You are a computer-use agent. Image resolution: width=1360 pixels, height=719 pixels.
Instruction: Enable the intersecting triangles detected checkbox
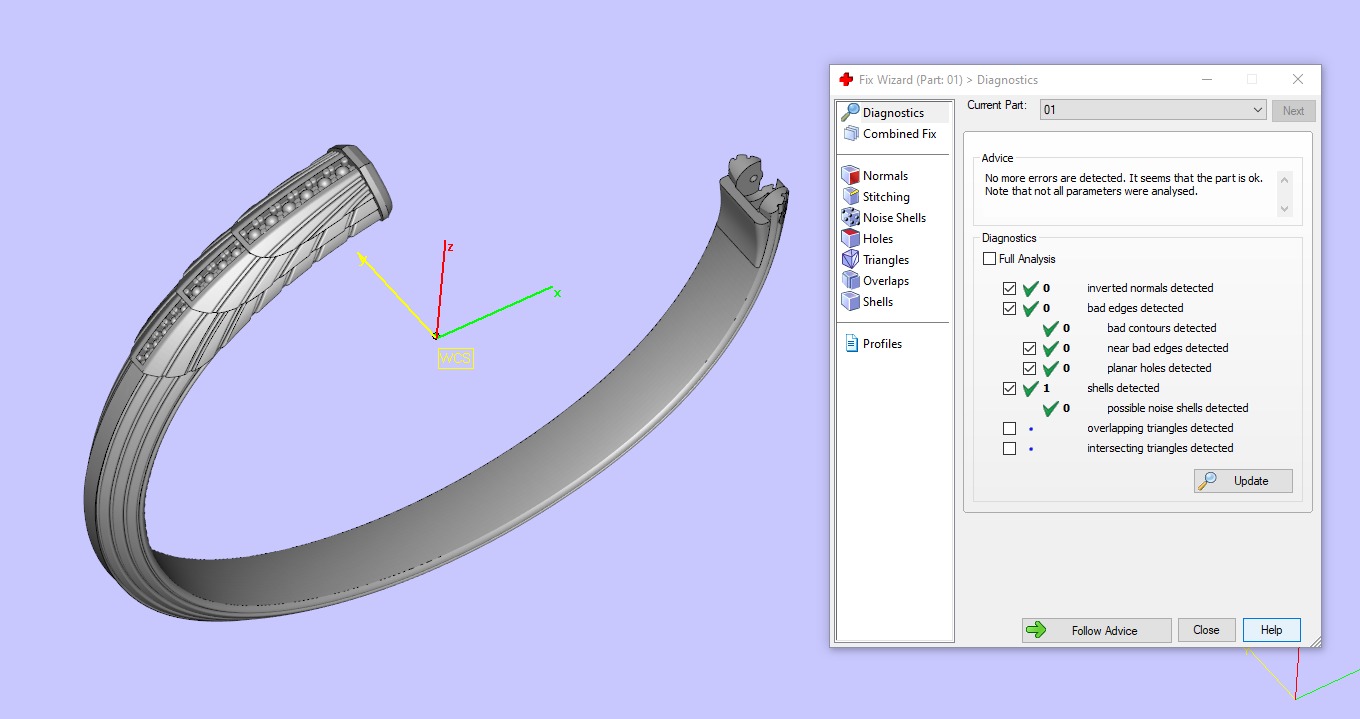point(1009,448)
